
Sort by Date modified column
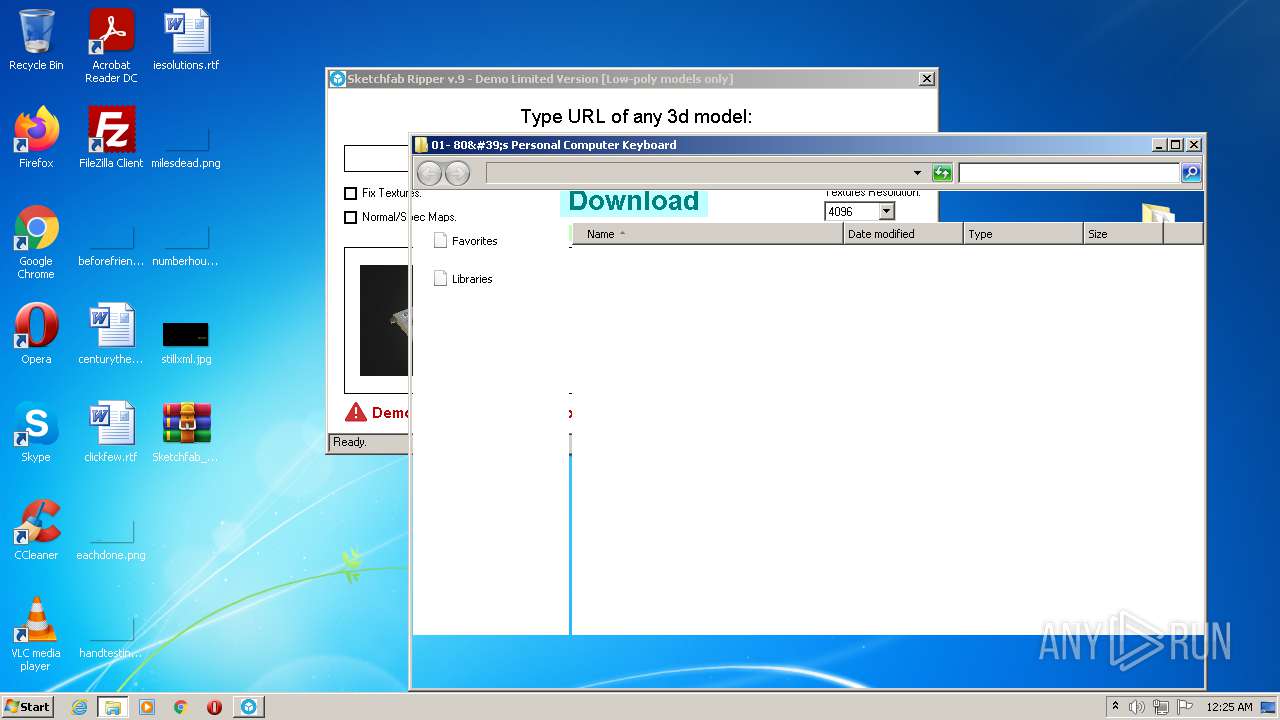coord(903,234)
